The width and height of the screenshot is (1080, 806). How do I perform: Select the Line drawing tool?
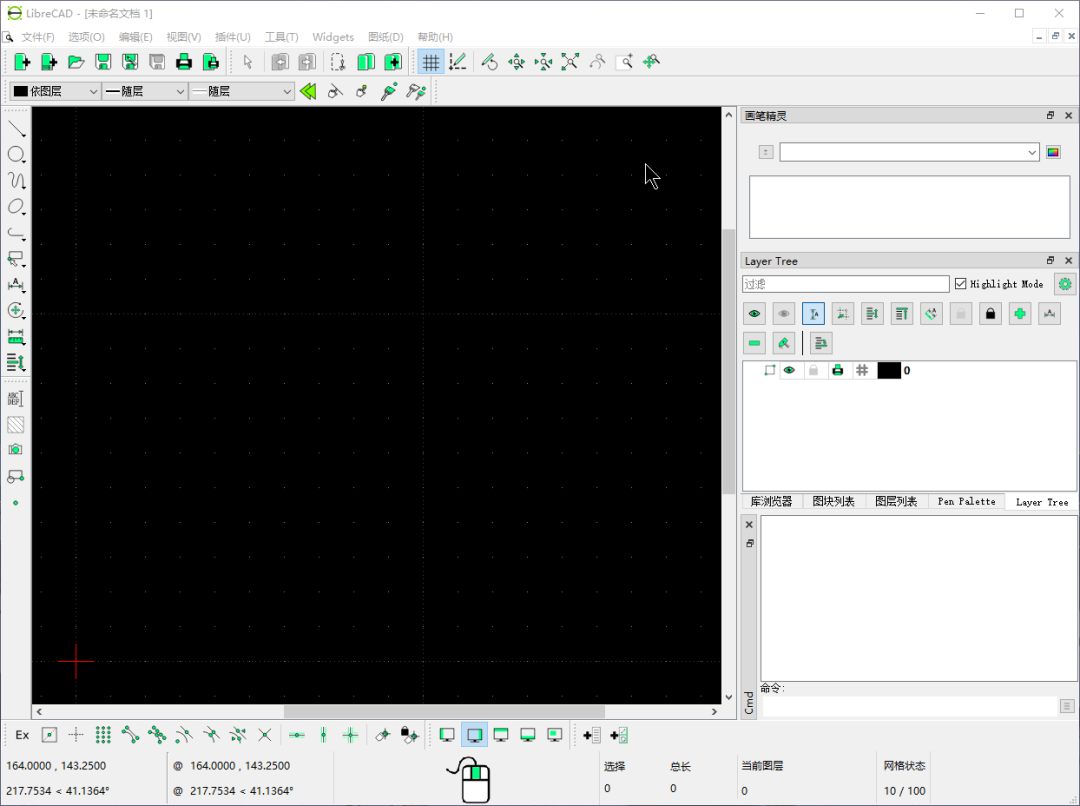[16, 128]
